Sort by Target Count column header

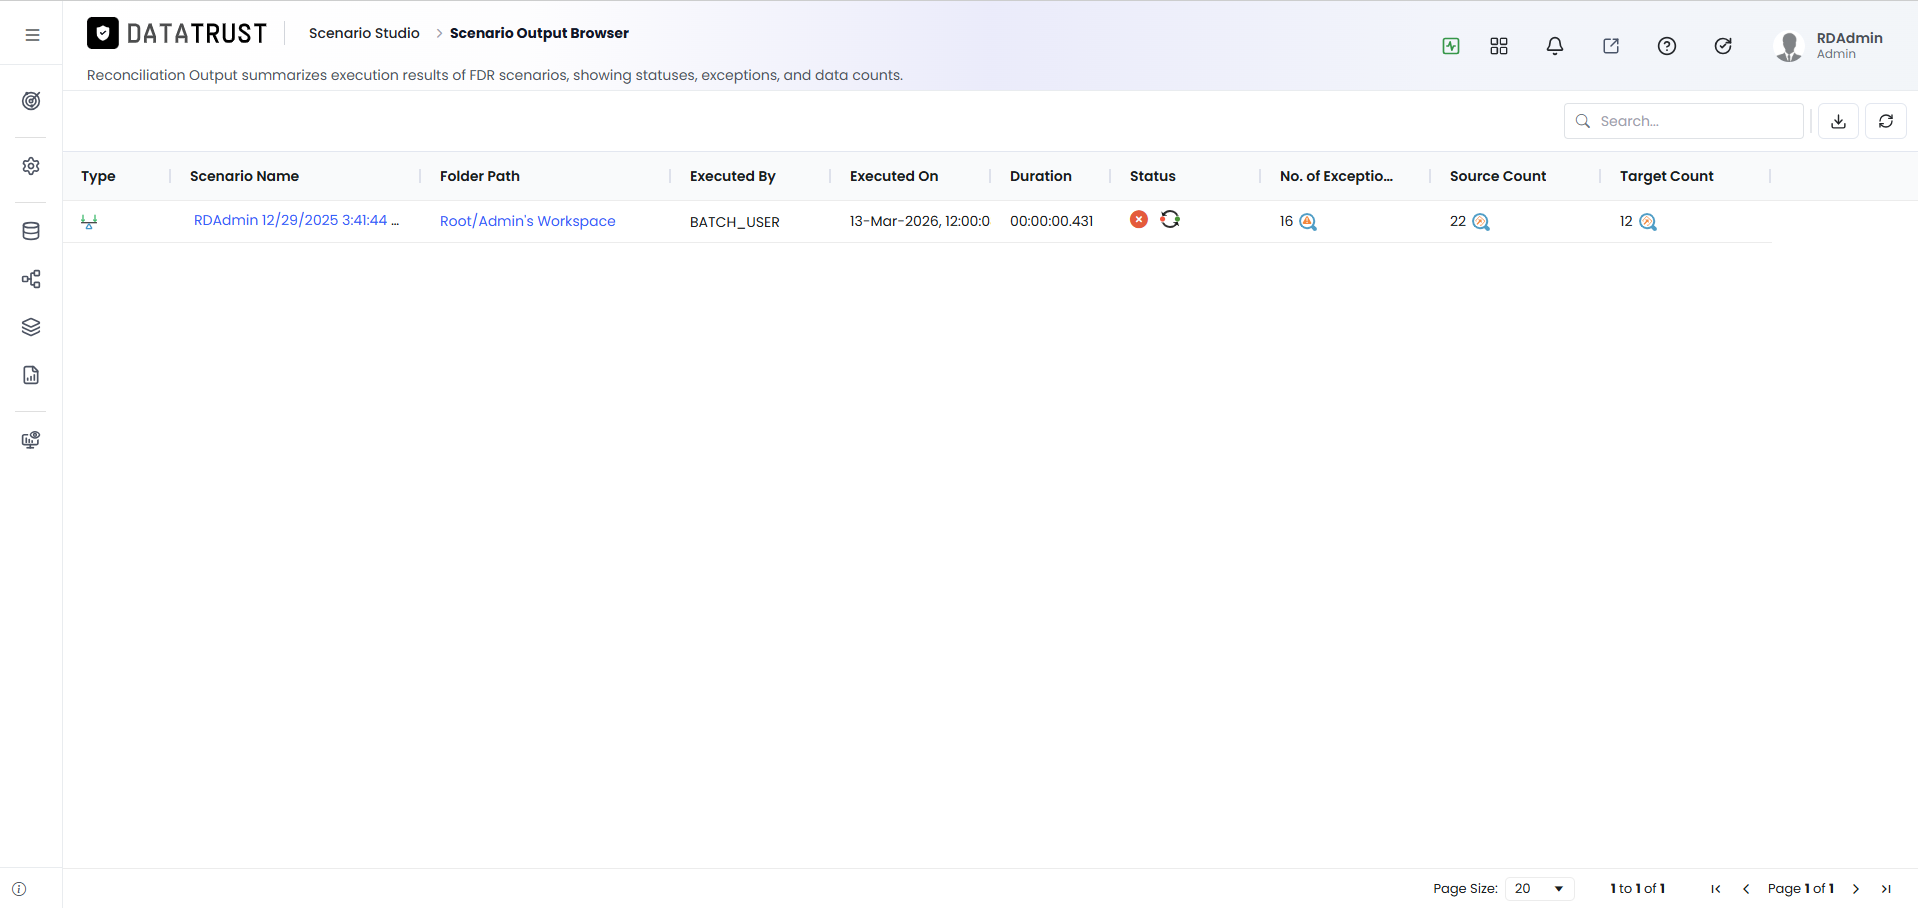click(1667, 176)
